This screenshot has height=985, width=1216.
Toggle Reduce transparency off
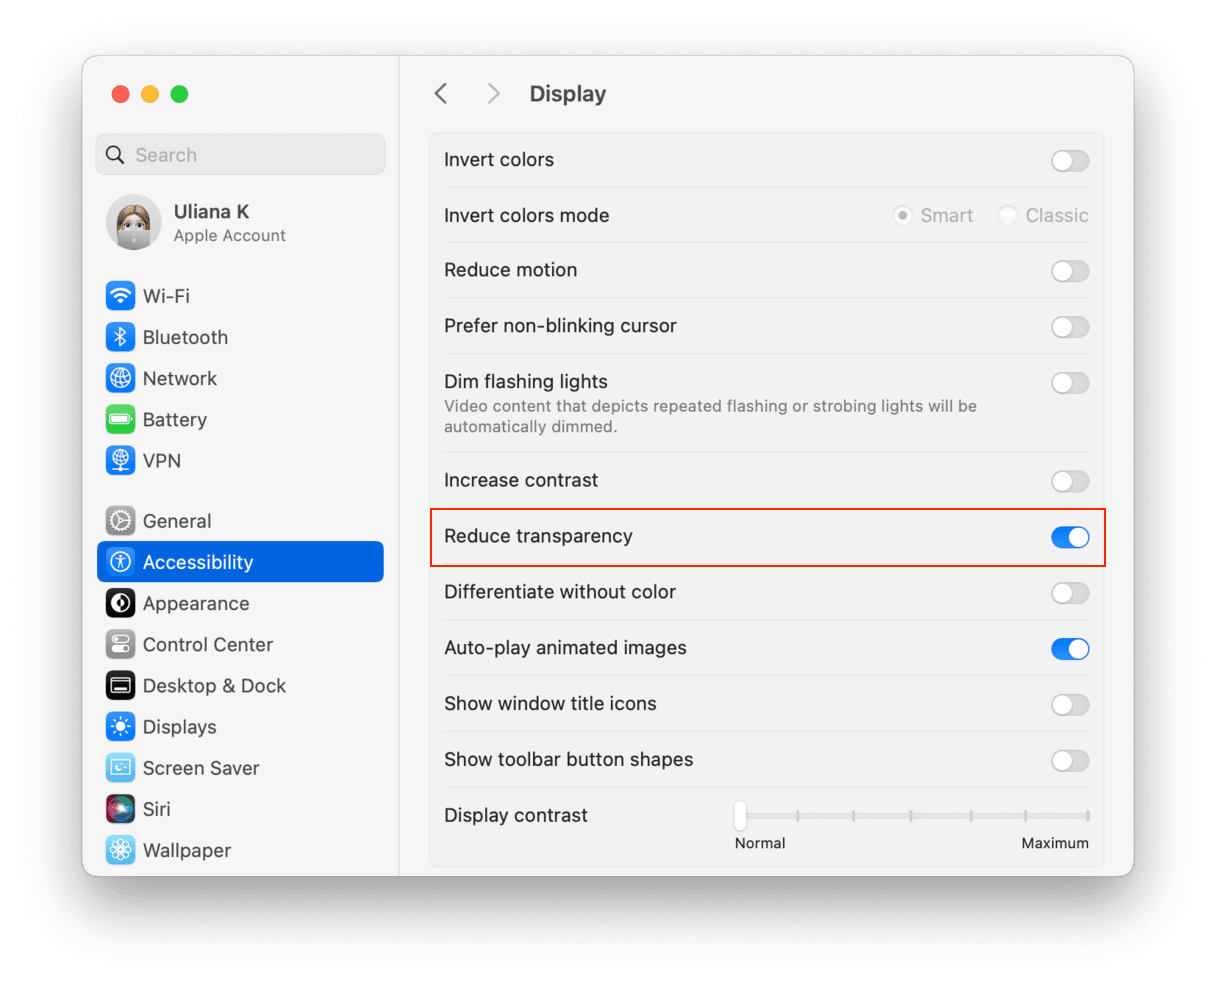pos(1070,537)
